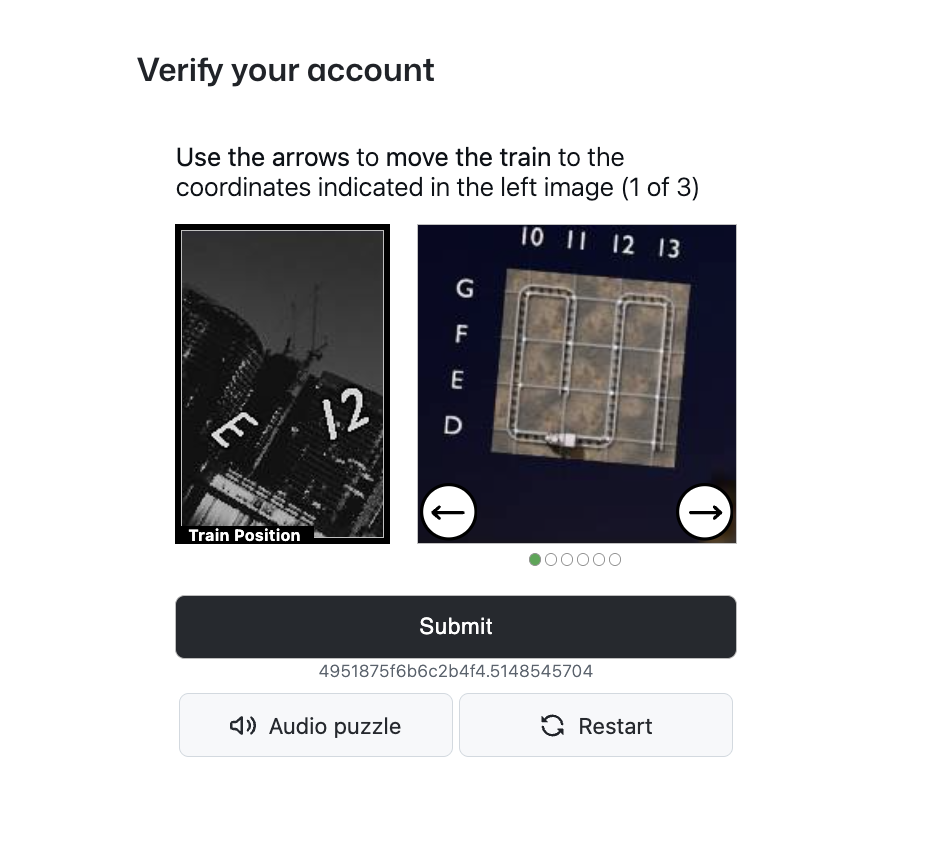Click the verification code below Submit
The image size is (950, 850).
(456, 671)
